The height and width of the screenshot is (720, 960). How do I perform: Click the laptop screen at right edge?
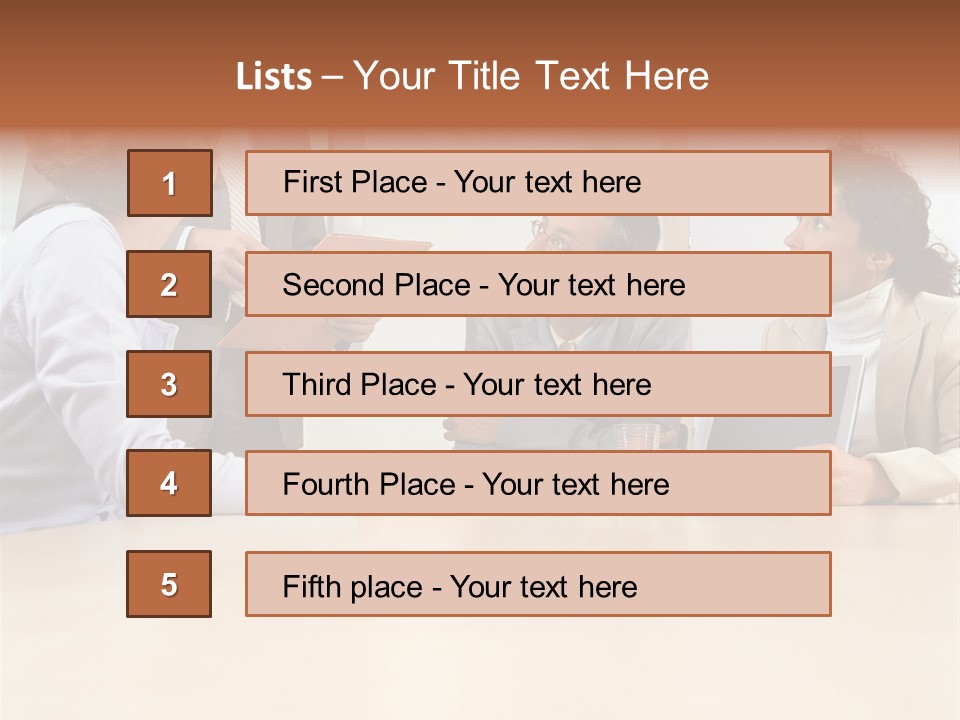[x=848, y=400]
